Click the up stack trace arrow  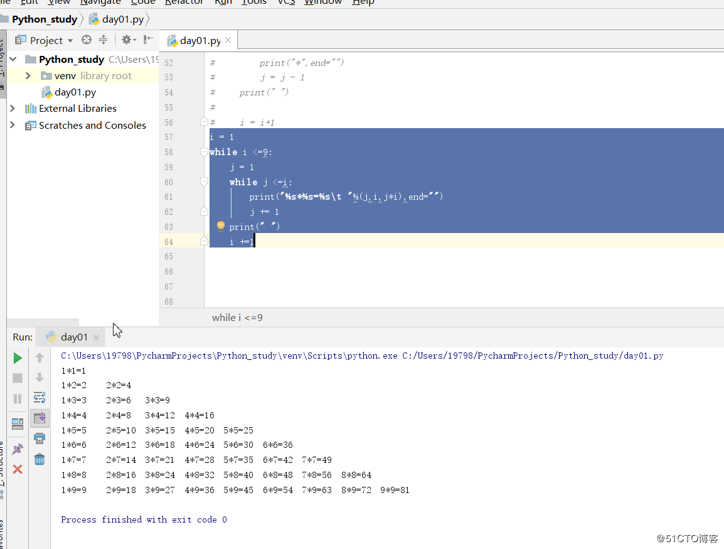pos(40,358)
